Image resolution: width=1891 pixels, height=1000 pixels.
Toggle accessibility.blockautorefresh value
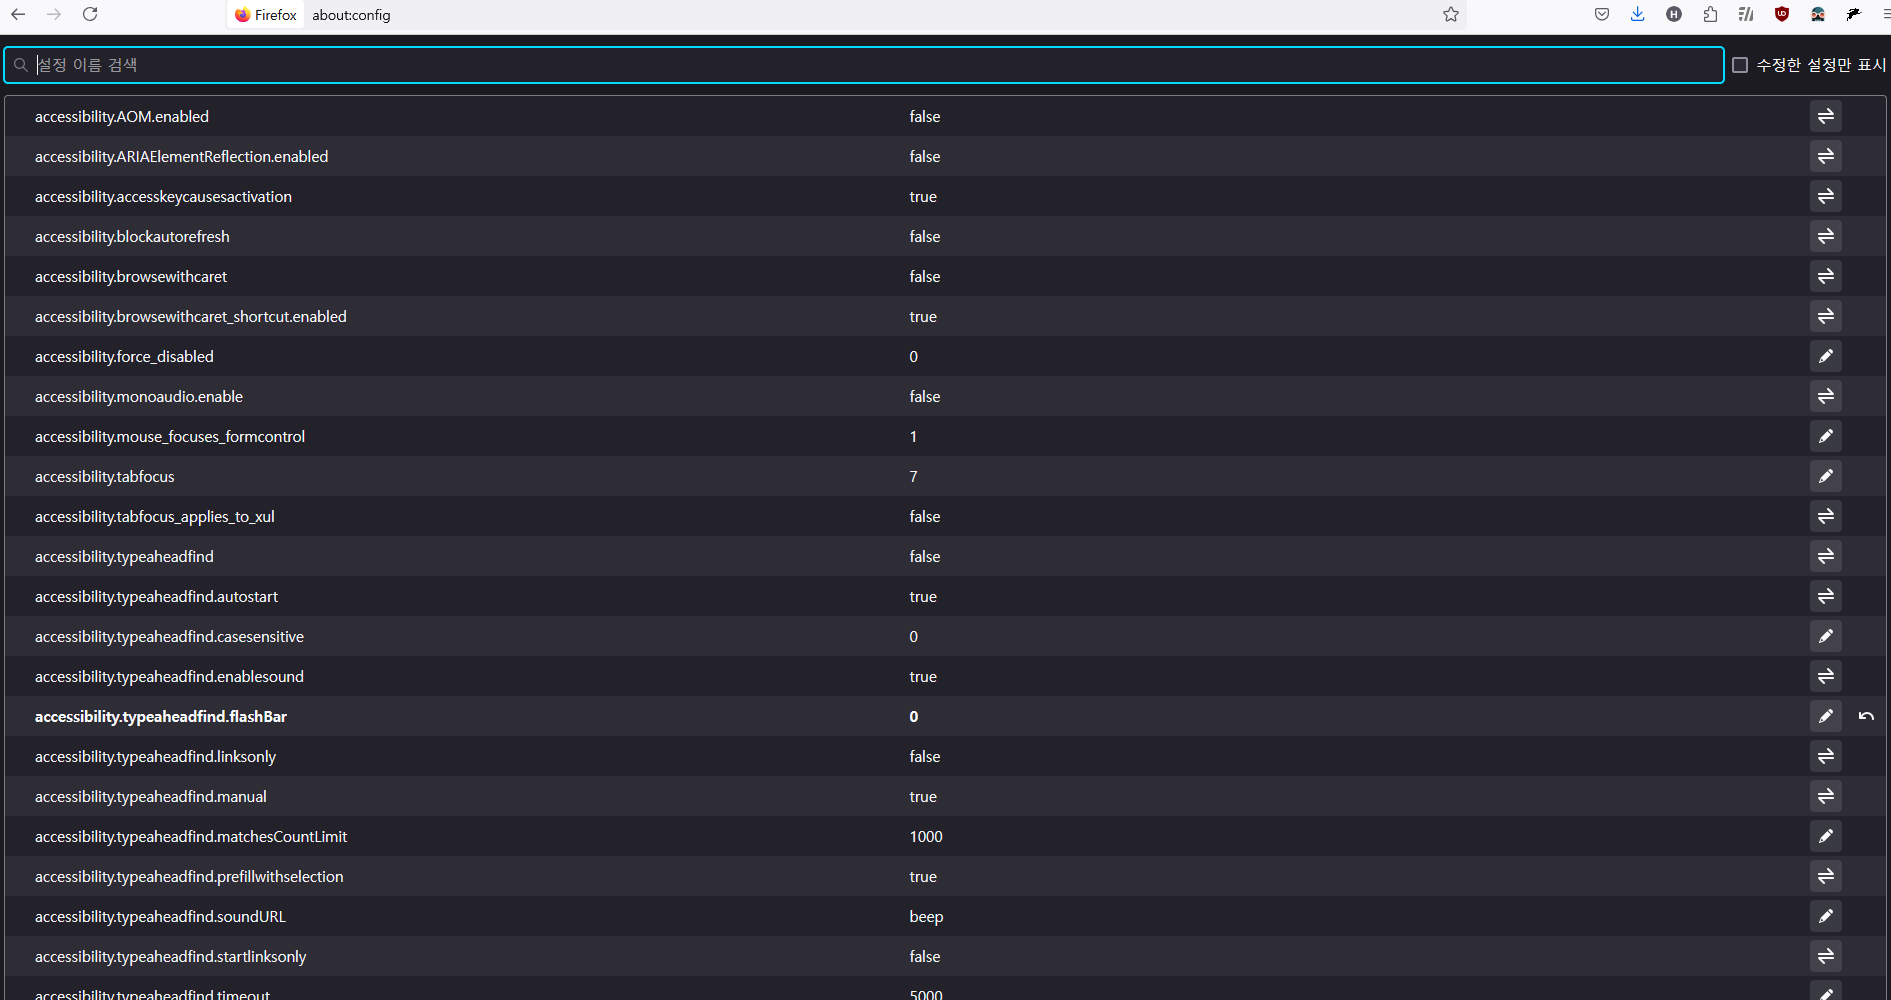click(x=1826, y=236)
